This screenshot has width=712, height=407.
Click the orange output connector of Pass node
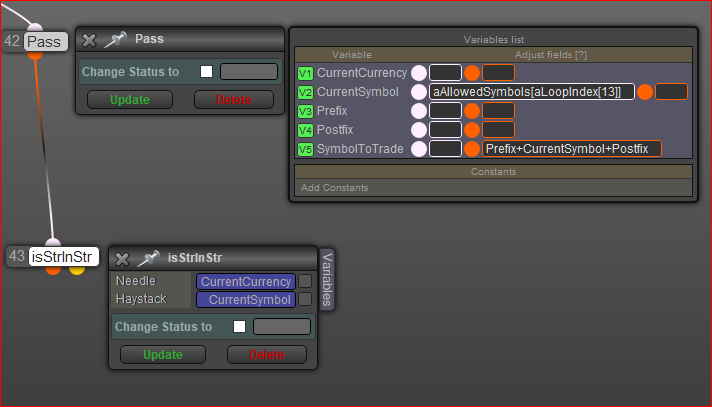click(35, 55)
